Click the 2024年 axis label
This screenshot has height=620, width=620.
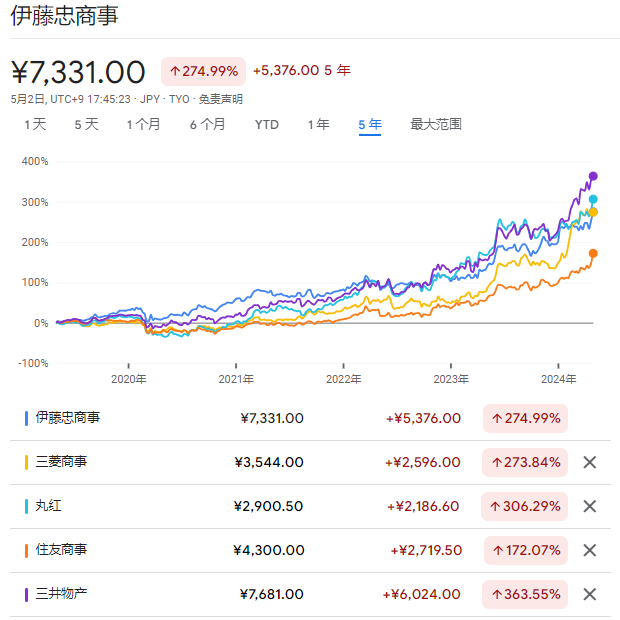(559, 379)
